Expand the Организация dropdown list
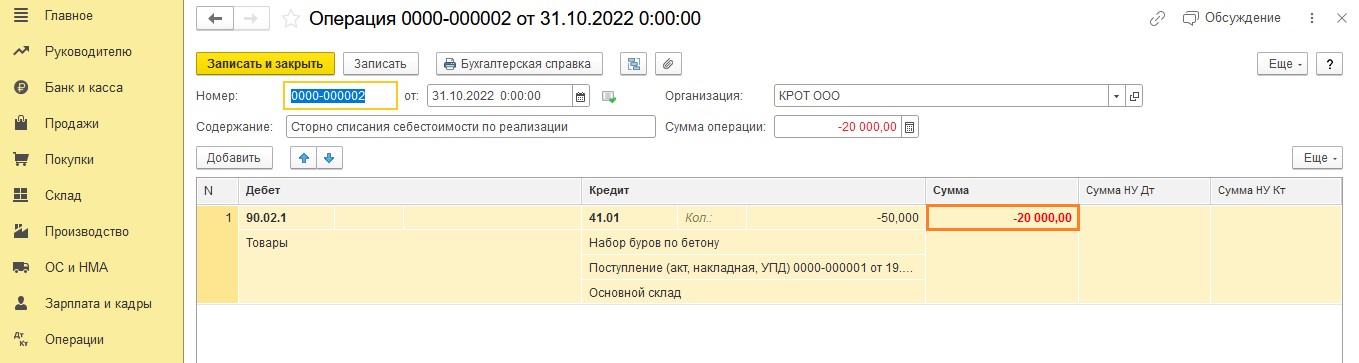This screenshot has width=1359, height=363. [1116, 96]
